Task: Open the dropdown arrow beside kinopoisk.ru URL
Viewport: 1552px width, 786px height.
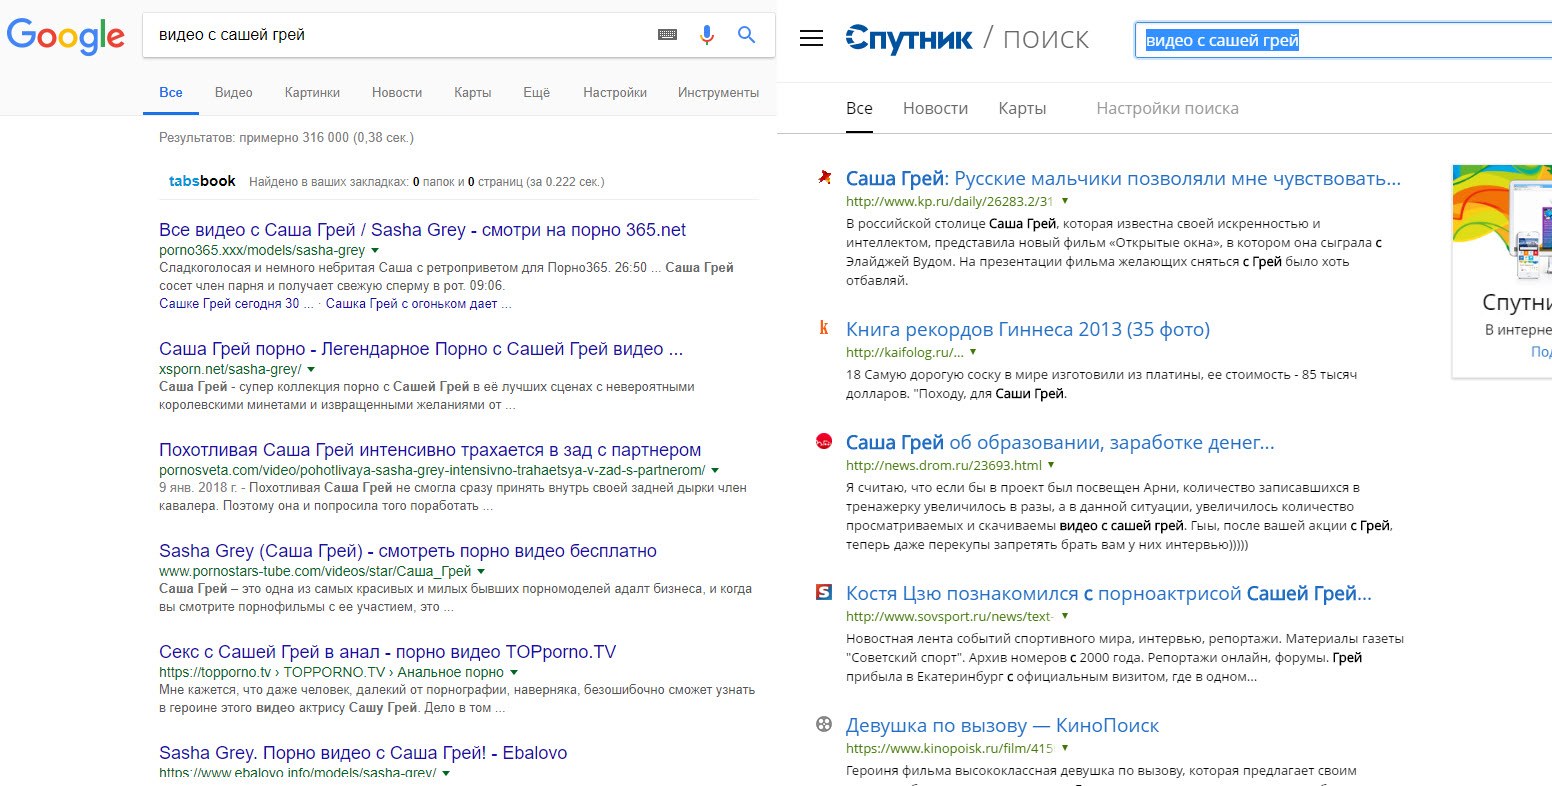Action: click(1065, 748)
